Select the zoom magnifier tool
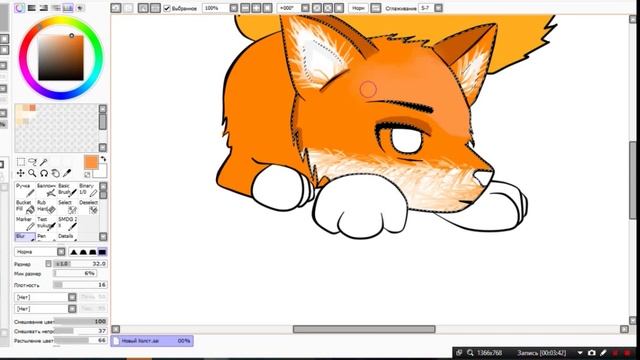 pos(32,173)
